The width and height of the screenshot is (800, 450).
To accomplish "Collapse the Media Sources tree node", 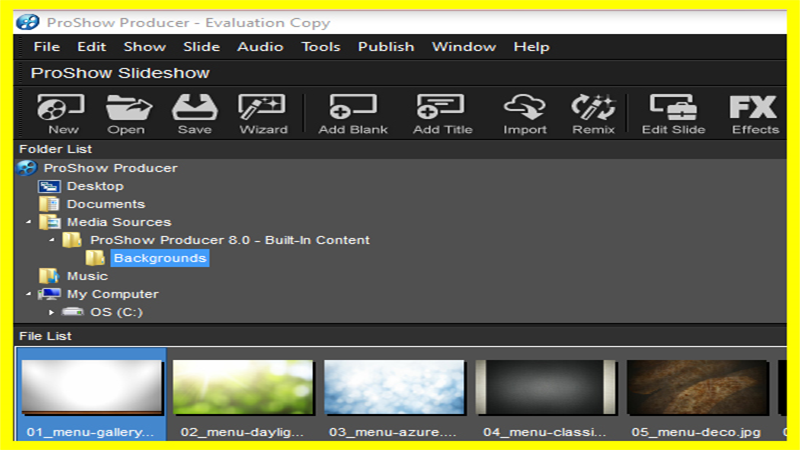I will (x=29, y=222).
